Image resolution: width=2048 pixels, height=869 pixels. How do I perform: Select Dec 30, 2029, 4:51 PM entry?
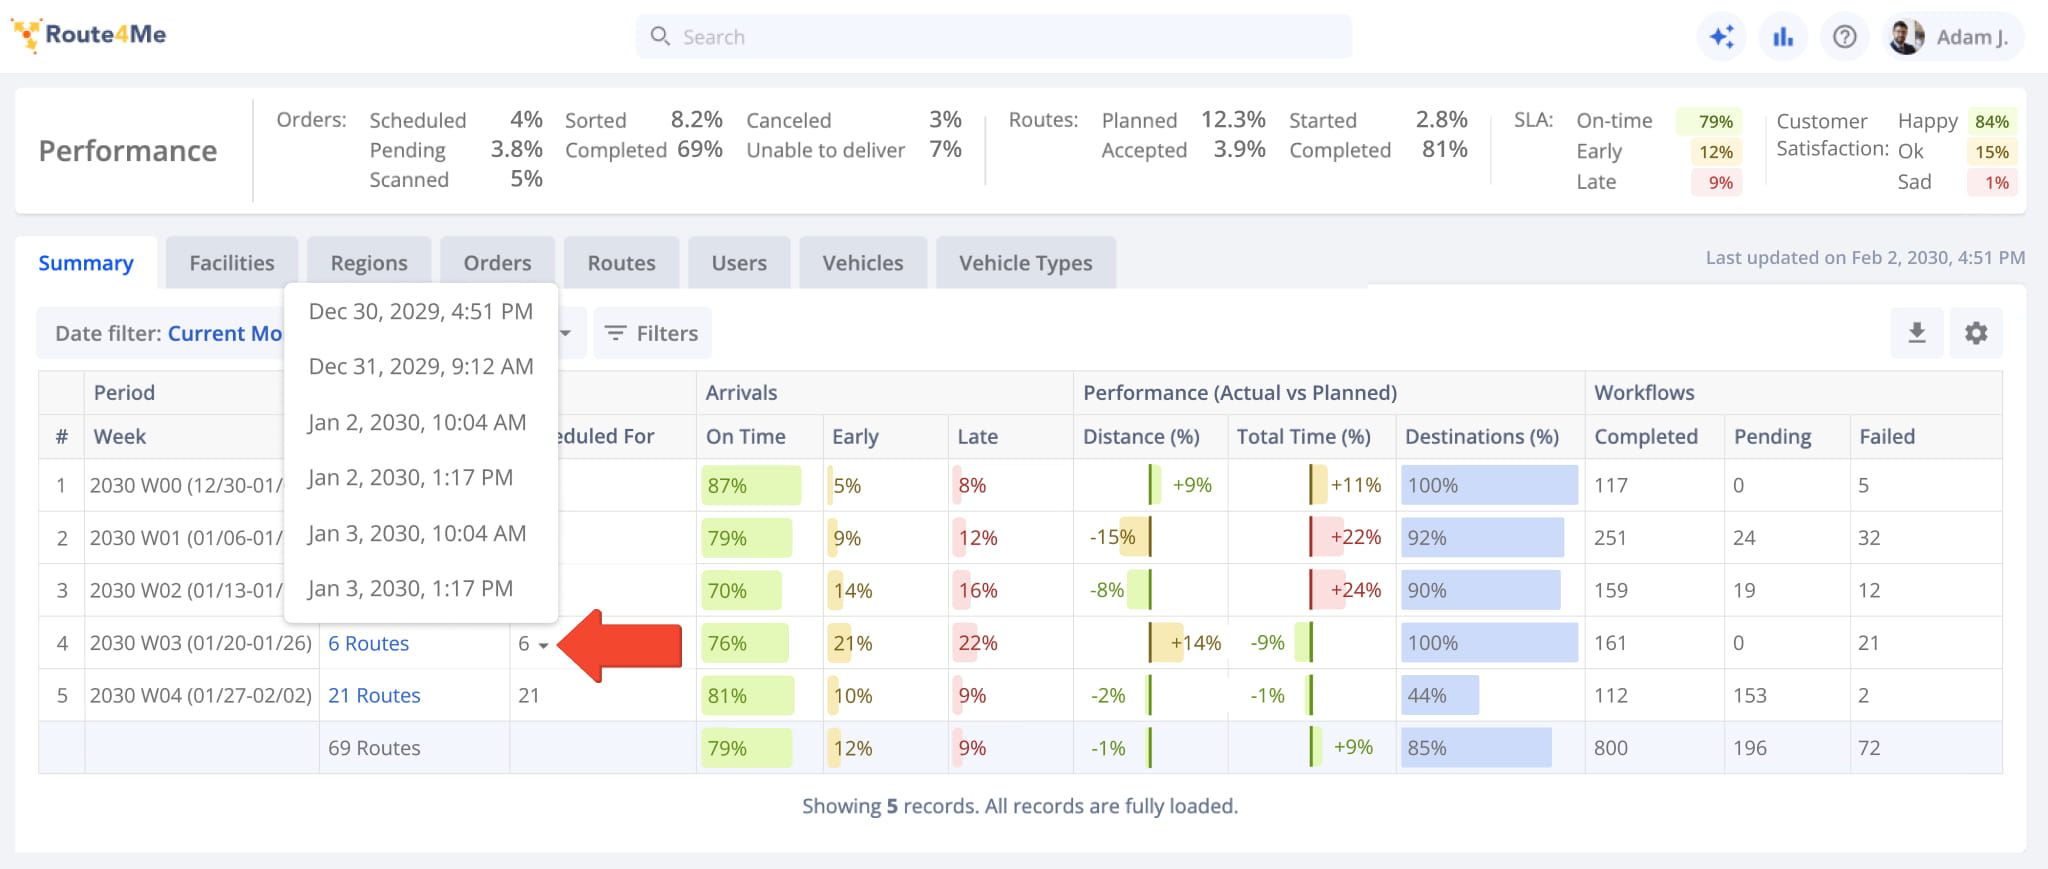tap(421, 311)
